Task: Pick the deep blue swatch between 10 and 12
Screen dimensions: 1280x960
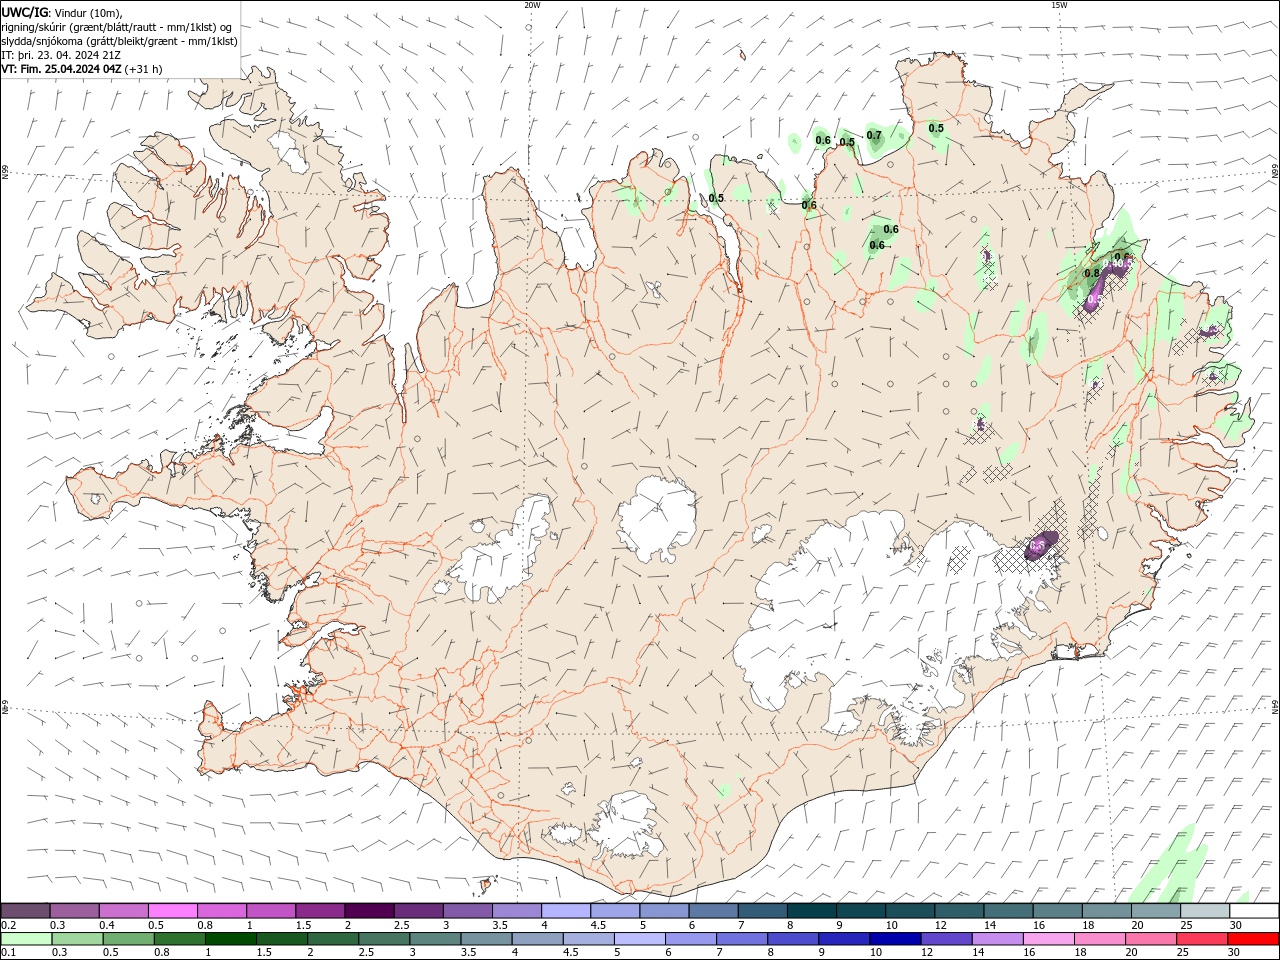Action: coord(894,939)
